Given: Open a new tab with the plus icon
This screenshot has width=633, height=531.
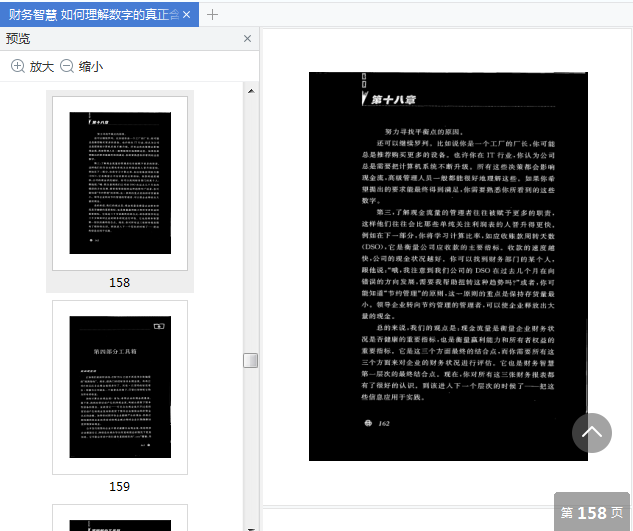Looking at the screenshot, I should pos(212,15).
